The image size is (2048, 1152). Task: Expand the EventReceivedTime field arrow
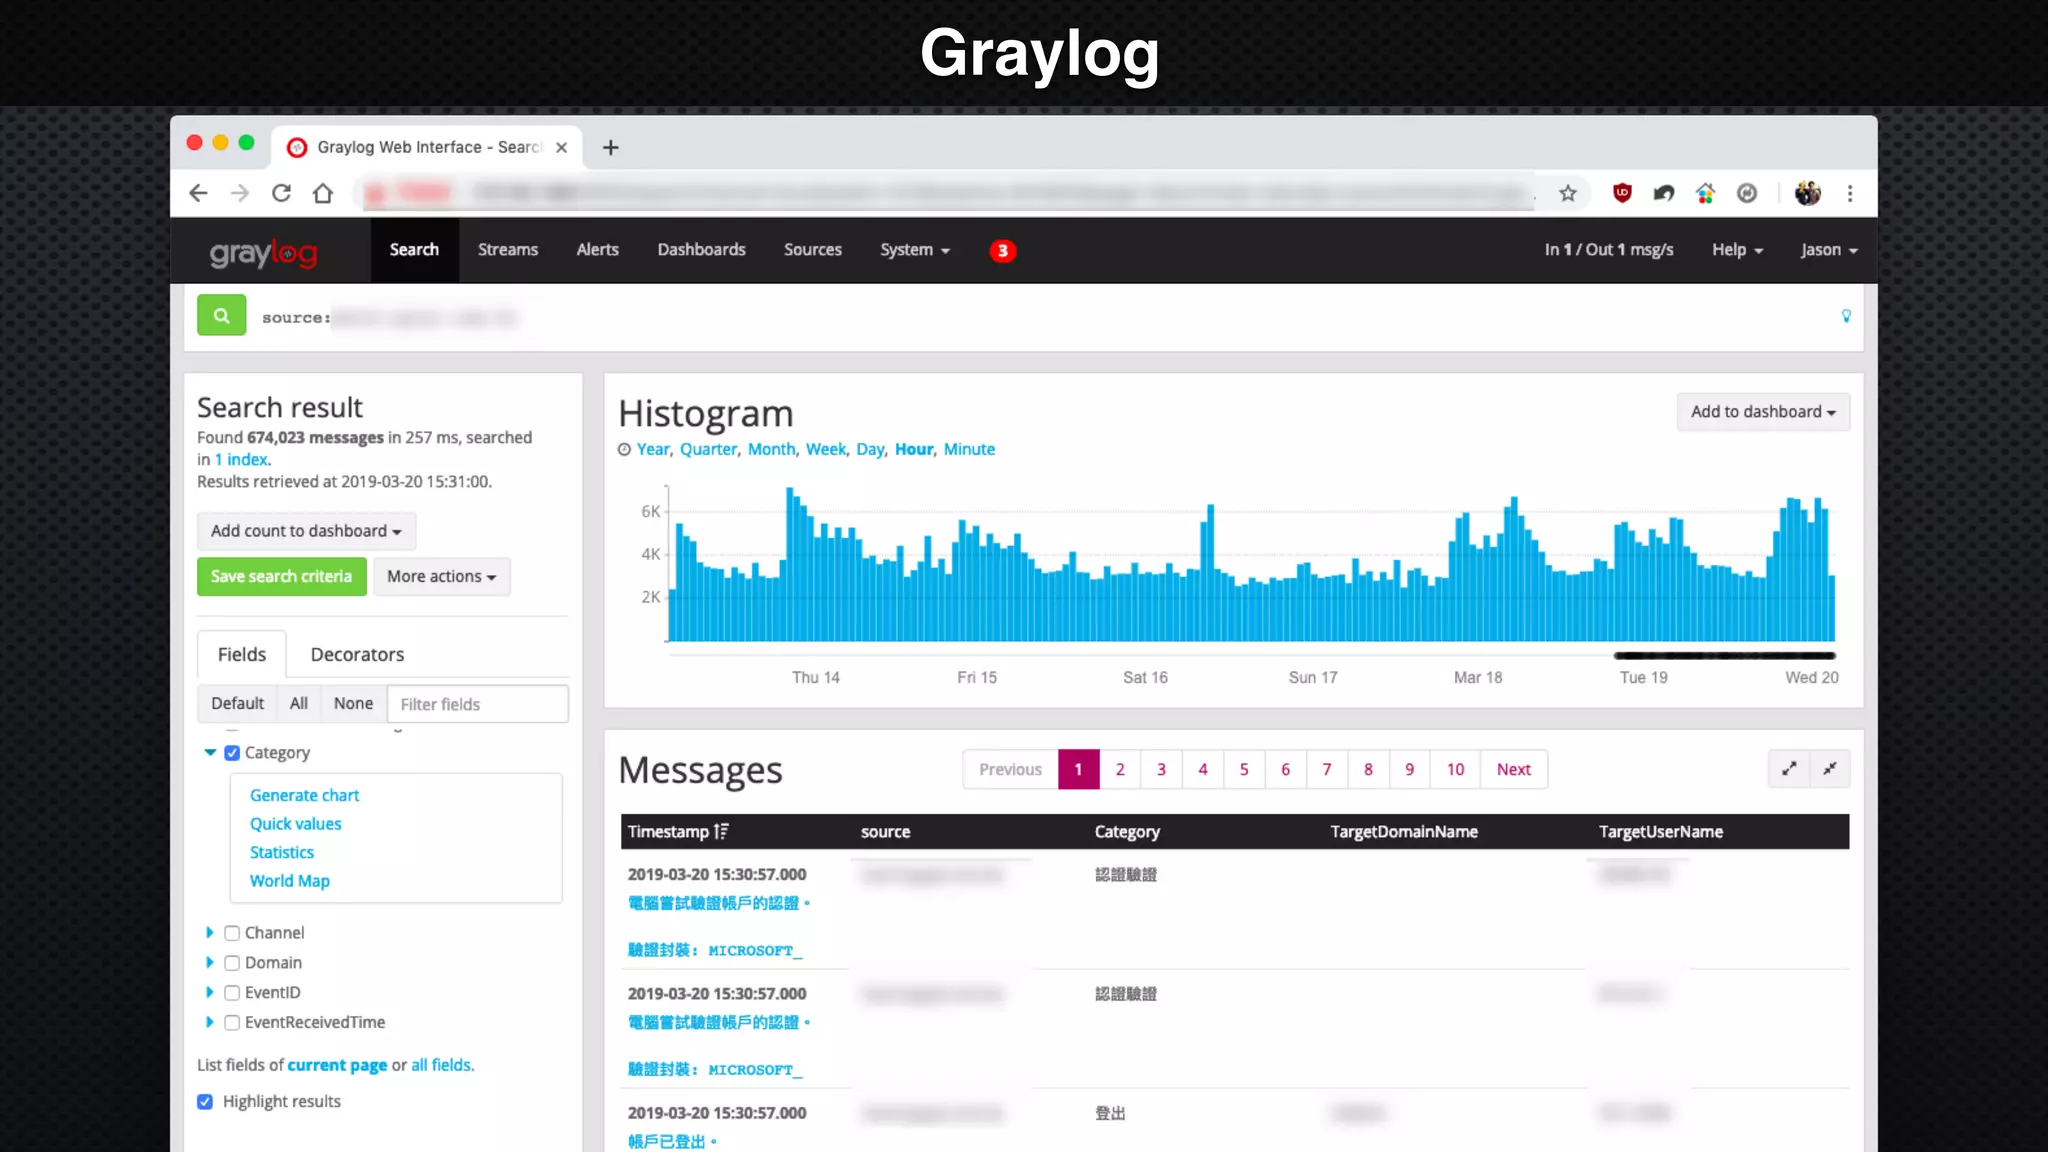210,1023
